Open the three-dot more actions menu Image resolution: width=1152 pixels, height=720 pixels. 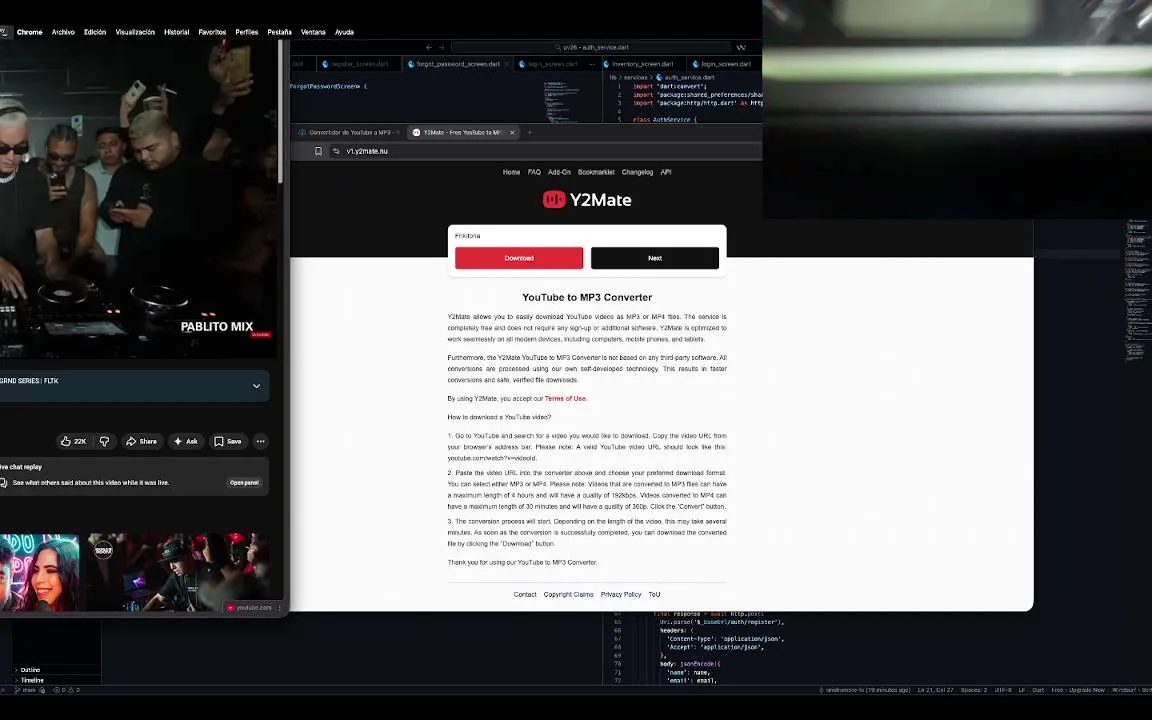pos(261,442)
